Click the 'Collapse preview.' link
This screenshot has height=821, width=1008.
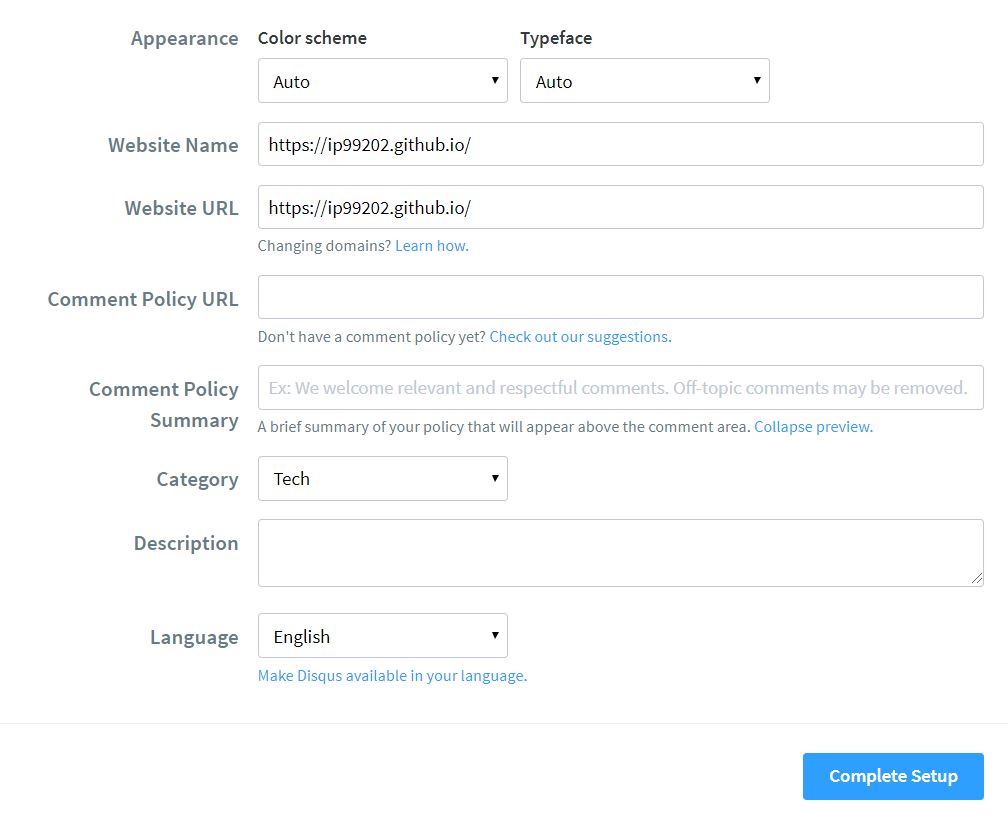812,426
